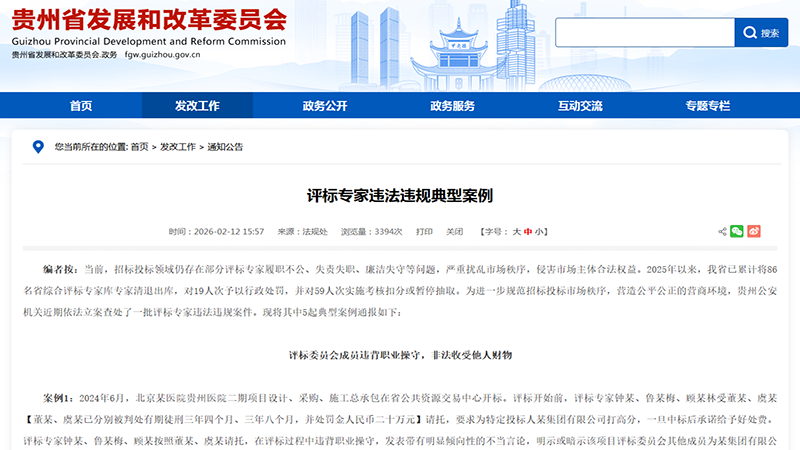800x450 pixels.
Task: Go to 首页 in the breadcrumb
Action: pos(139,147)
